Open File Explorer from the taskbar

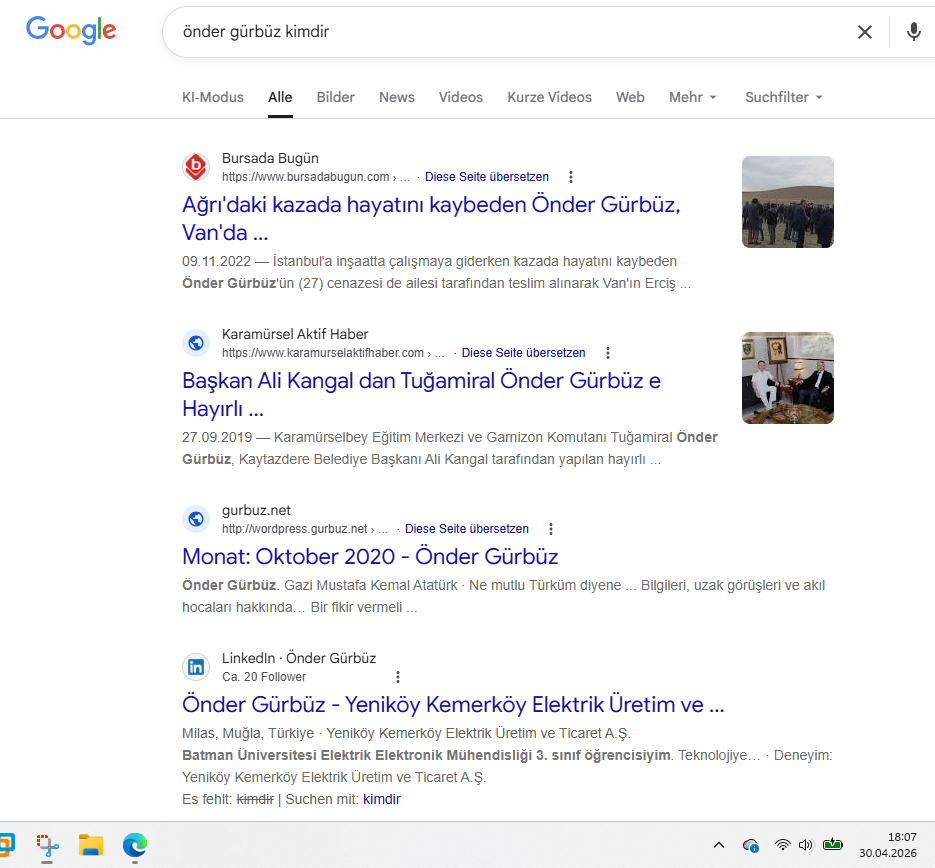coord(91,845)
